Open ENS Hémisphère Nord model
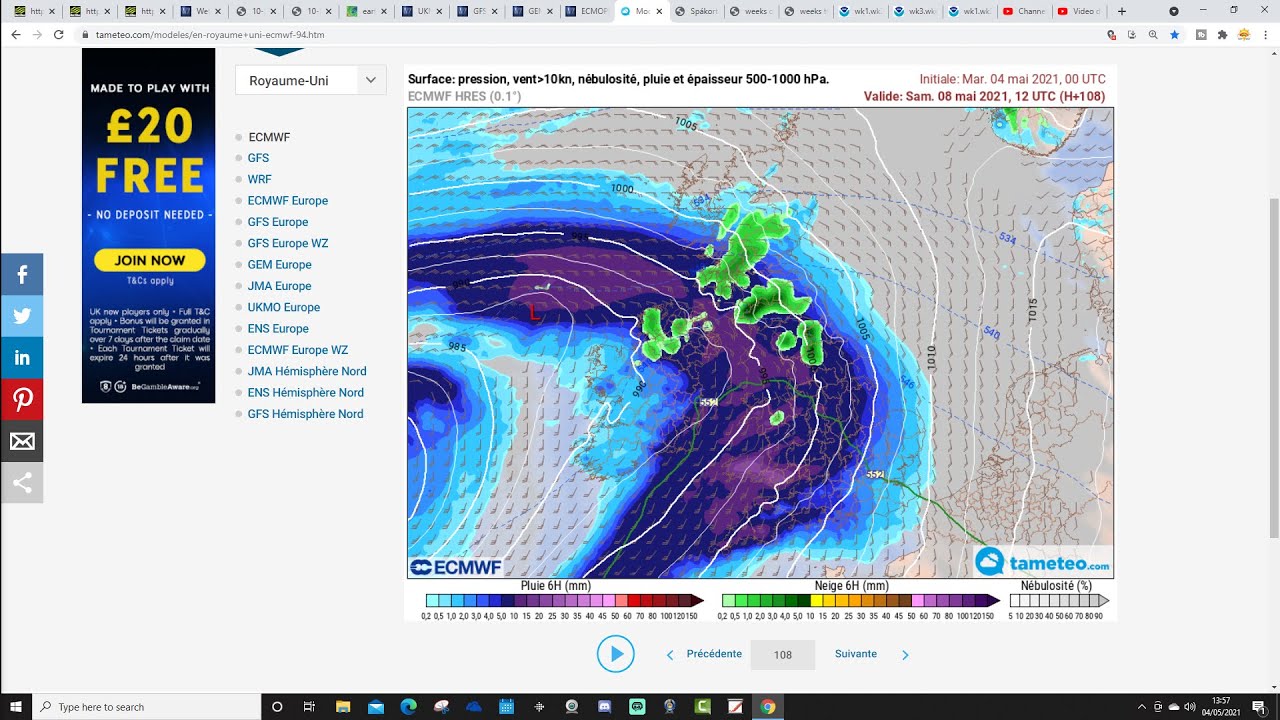This screenshot has height=720, width=1280. pyautogui.click(x=306, y=393)
